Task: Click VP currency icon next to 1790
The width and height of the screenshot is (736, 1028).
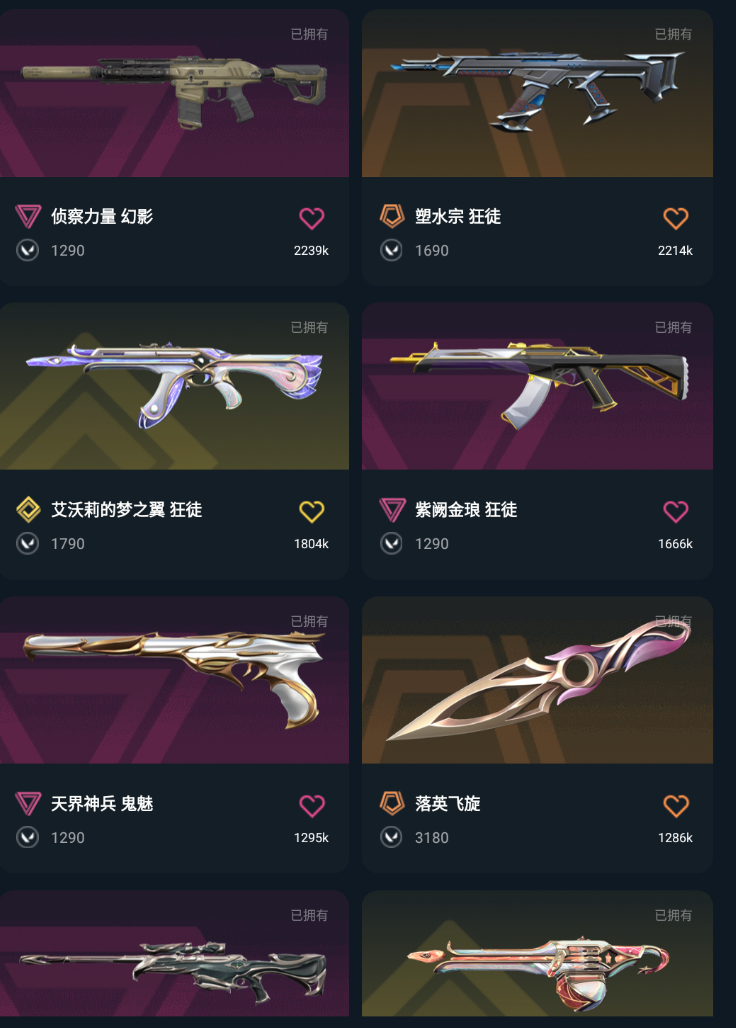Action: tap(27, 544)
